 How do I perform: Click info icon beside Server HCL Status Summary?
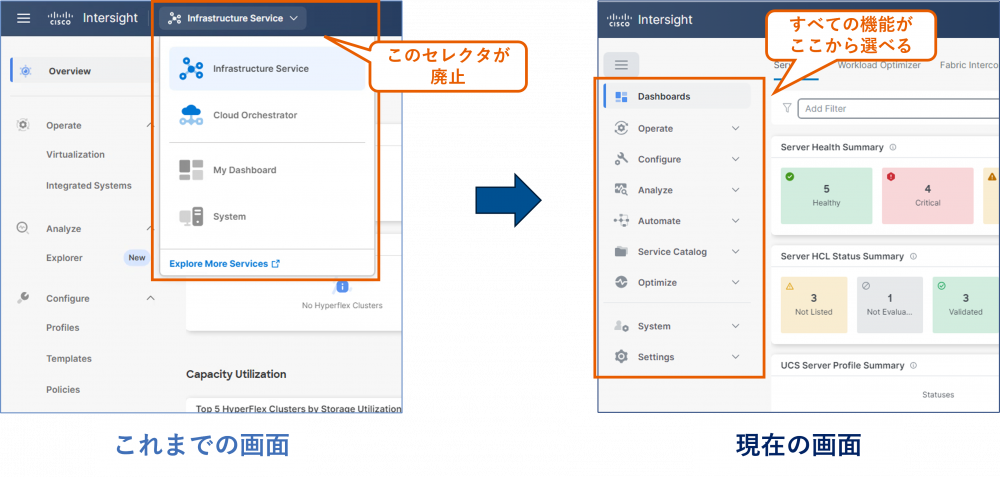[x=913, y=256]
